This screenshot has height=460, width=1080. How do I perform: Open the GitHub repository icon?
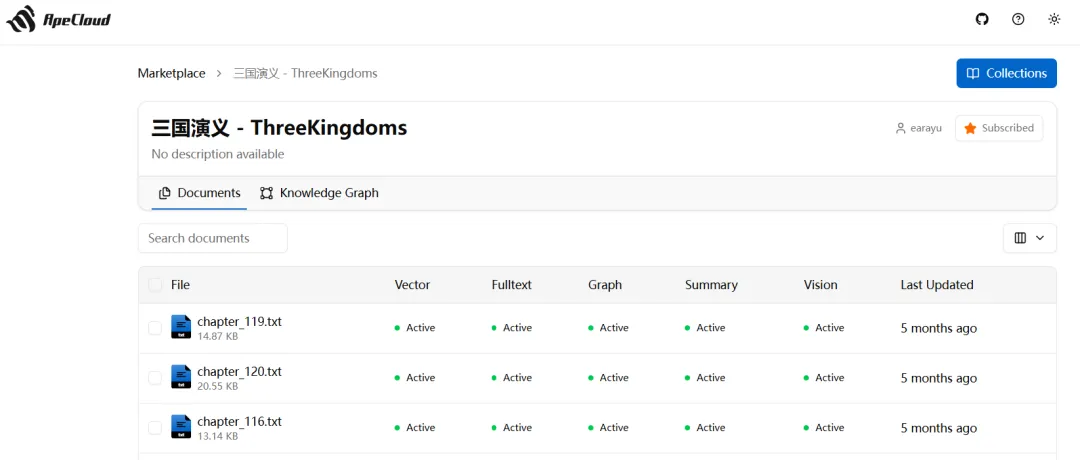coord(982,19)
